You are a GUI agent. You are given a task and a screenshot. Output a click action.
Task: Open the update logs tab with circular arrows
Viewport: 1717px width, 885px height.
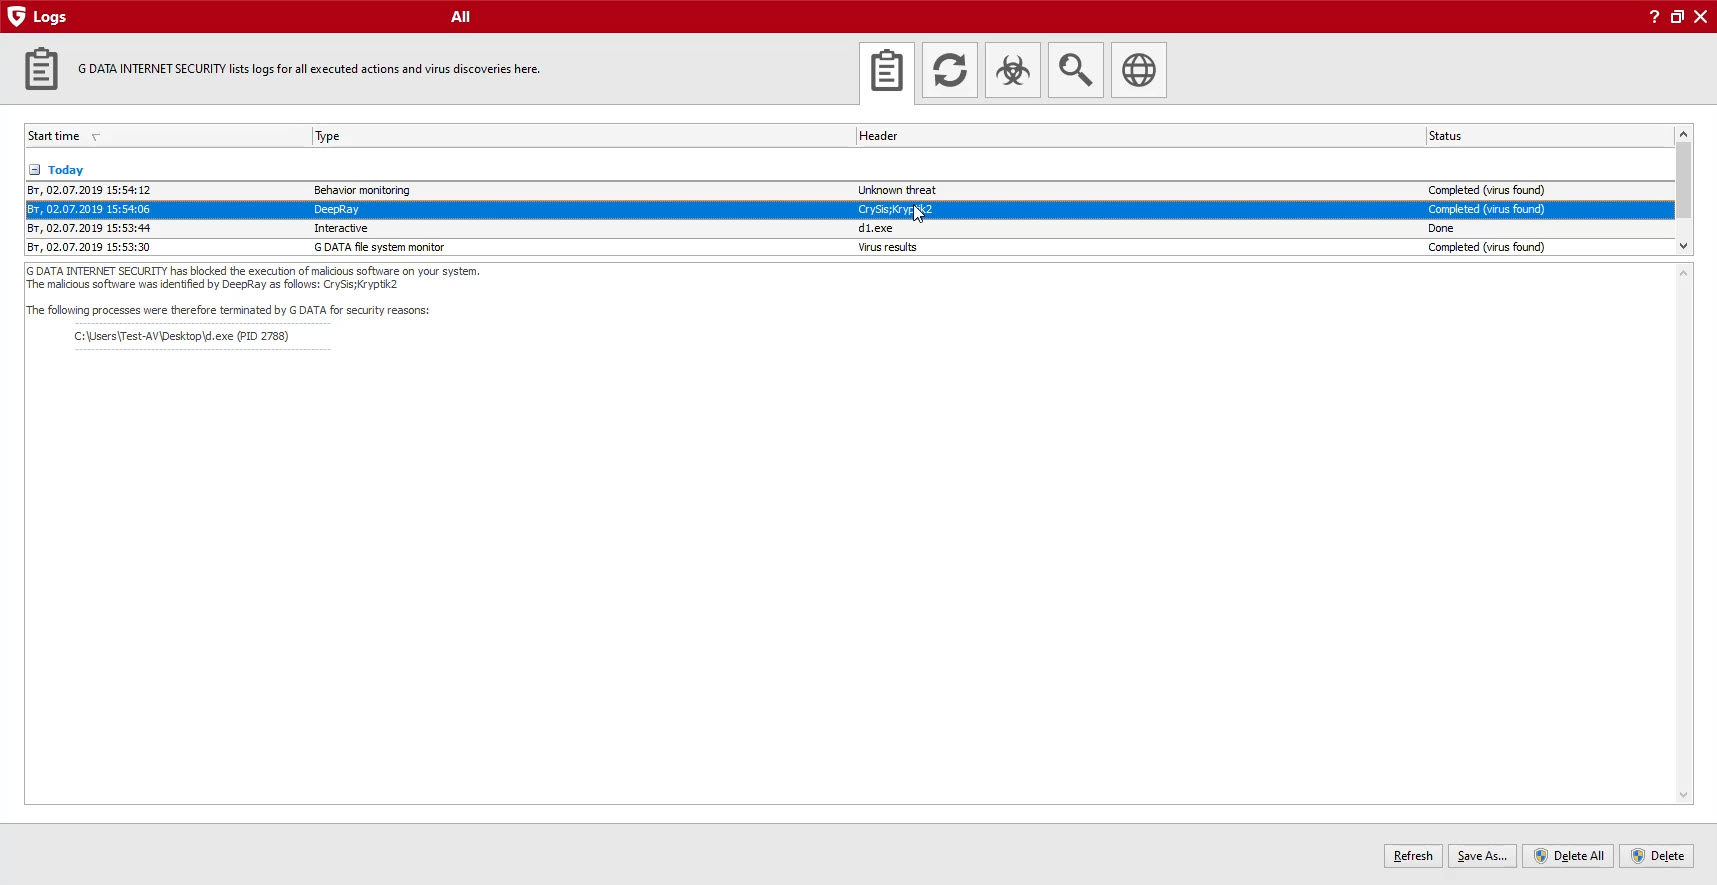tap(950, 70)
